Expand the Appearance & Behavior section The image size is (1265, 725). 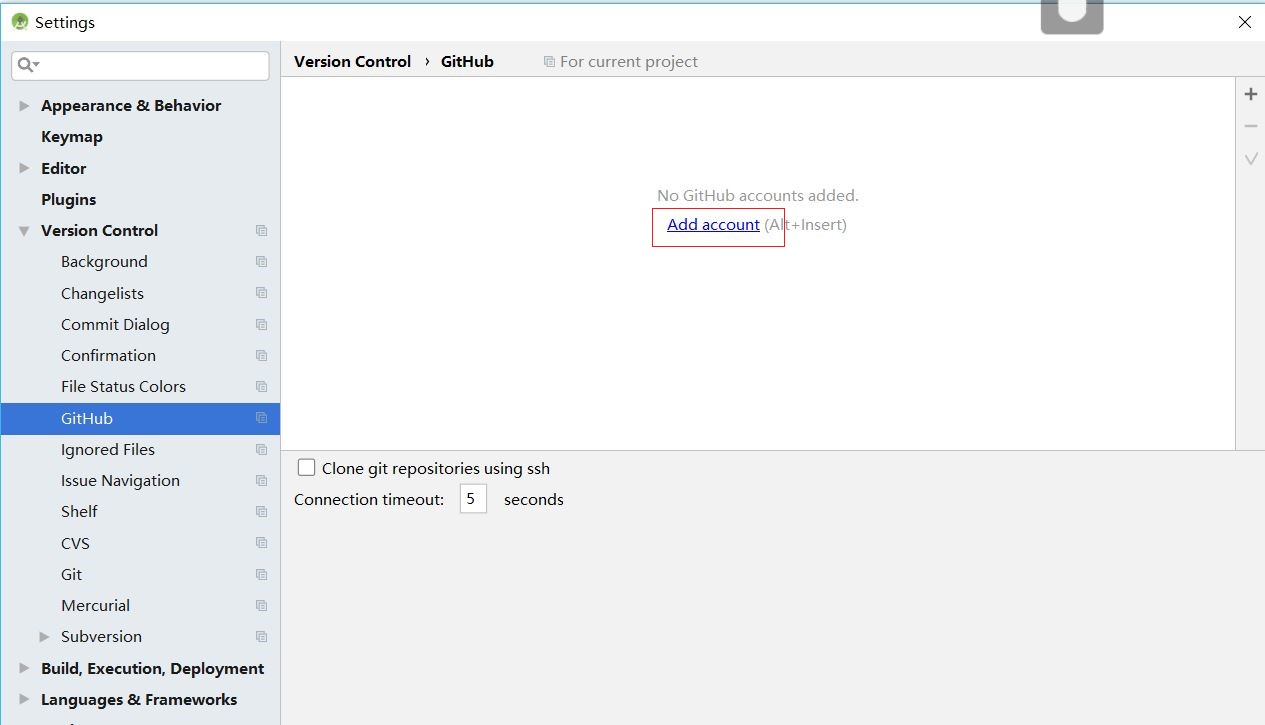point(24,105)
